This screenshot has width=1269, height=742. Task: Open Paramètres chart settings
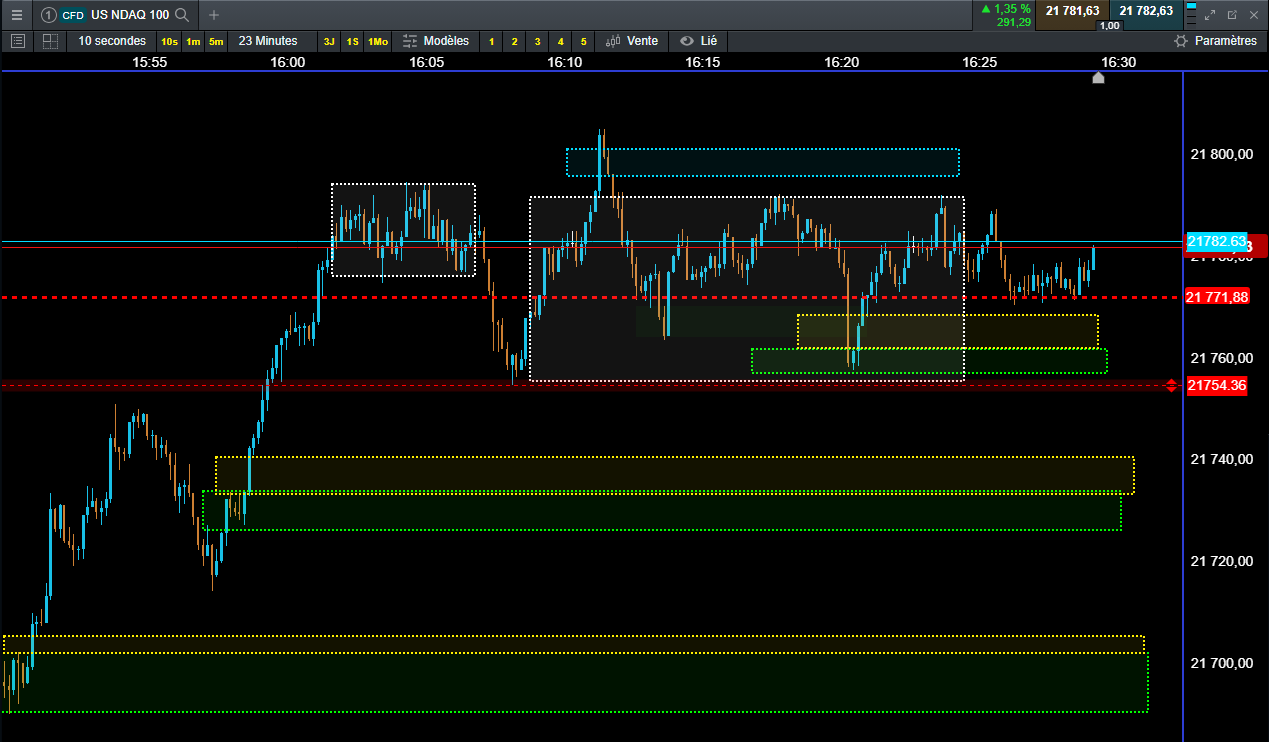(x=1215, y=41)
